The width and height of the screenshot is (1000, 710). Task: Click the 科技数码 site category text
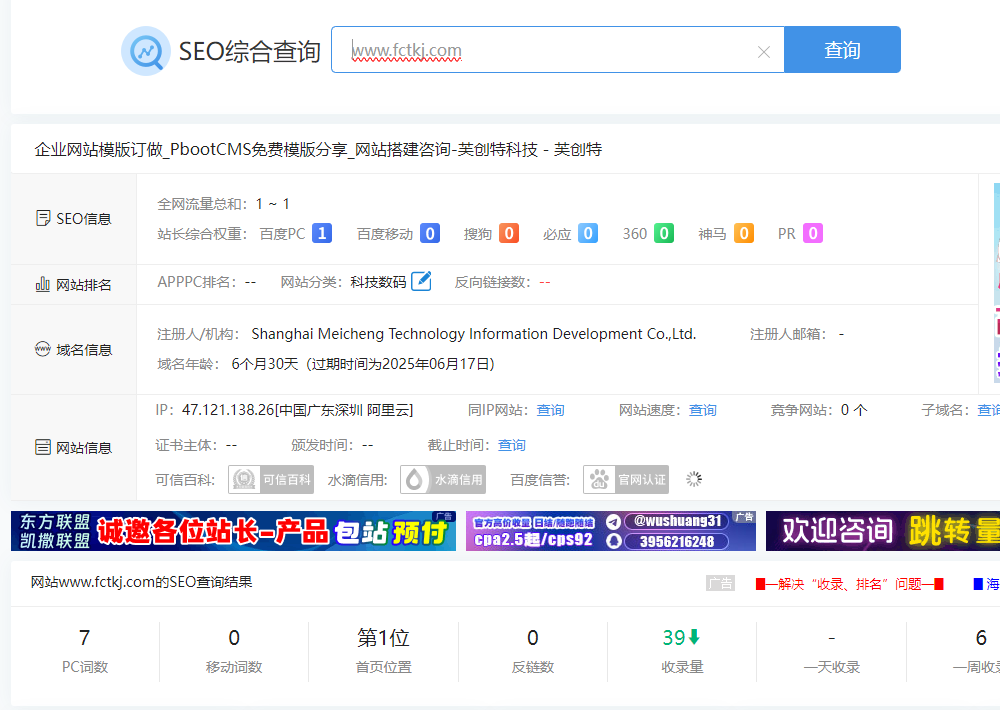click(378, 282)
